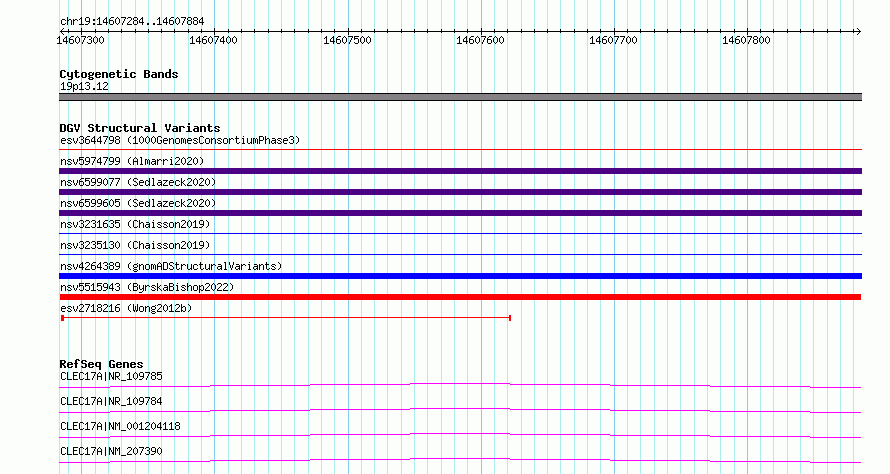The width and height of the screenshot is (890, 474).
Task: Click the magenta CLEC17A|NM_001204118 gene line
Action: tap(460, 435)
